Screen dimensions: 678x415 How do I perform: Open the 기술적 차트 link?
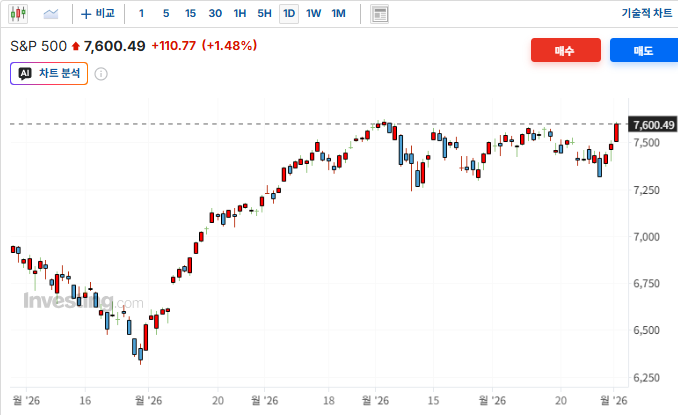pos(647,13)
